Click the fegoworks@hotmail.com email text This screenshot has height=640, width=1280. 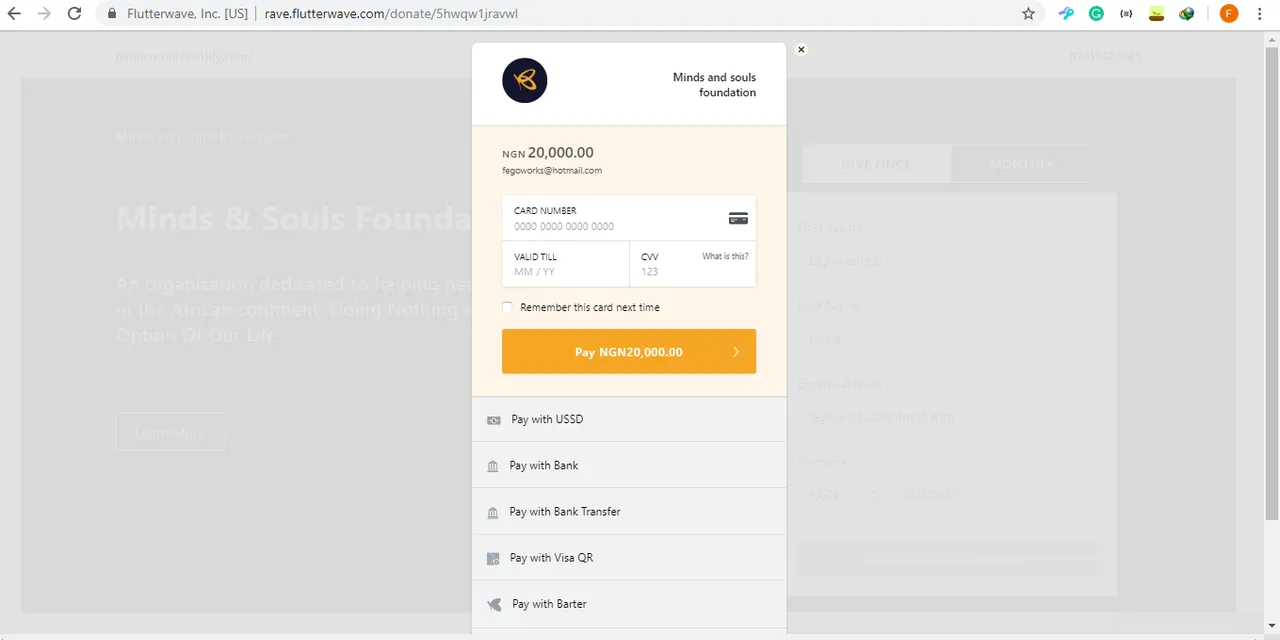coord(552,171)
